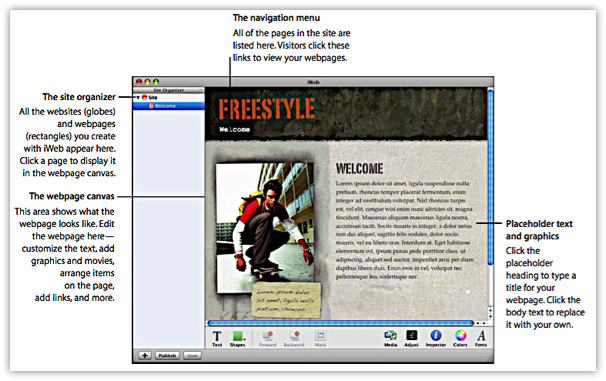Screen dimensions: 606x381
Task: Open the Media browser
Action: (390, 338)
